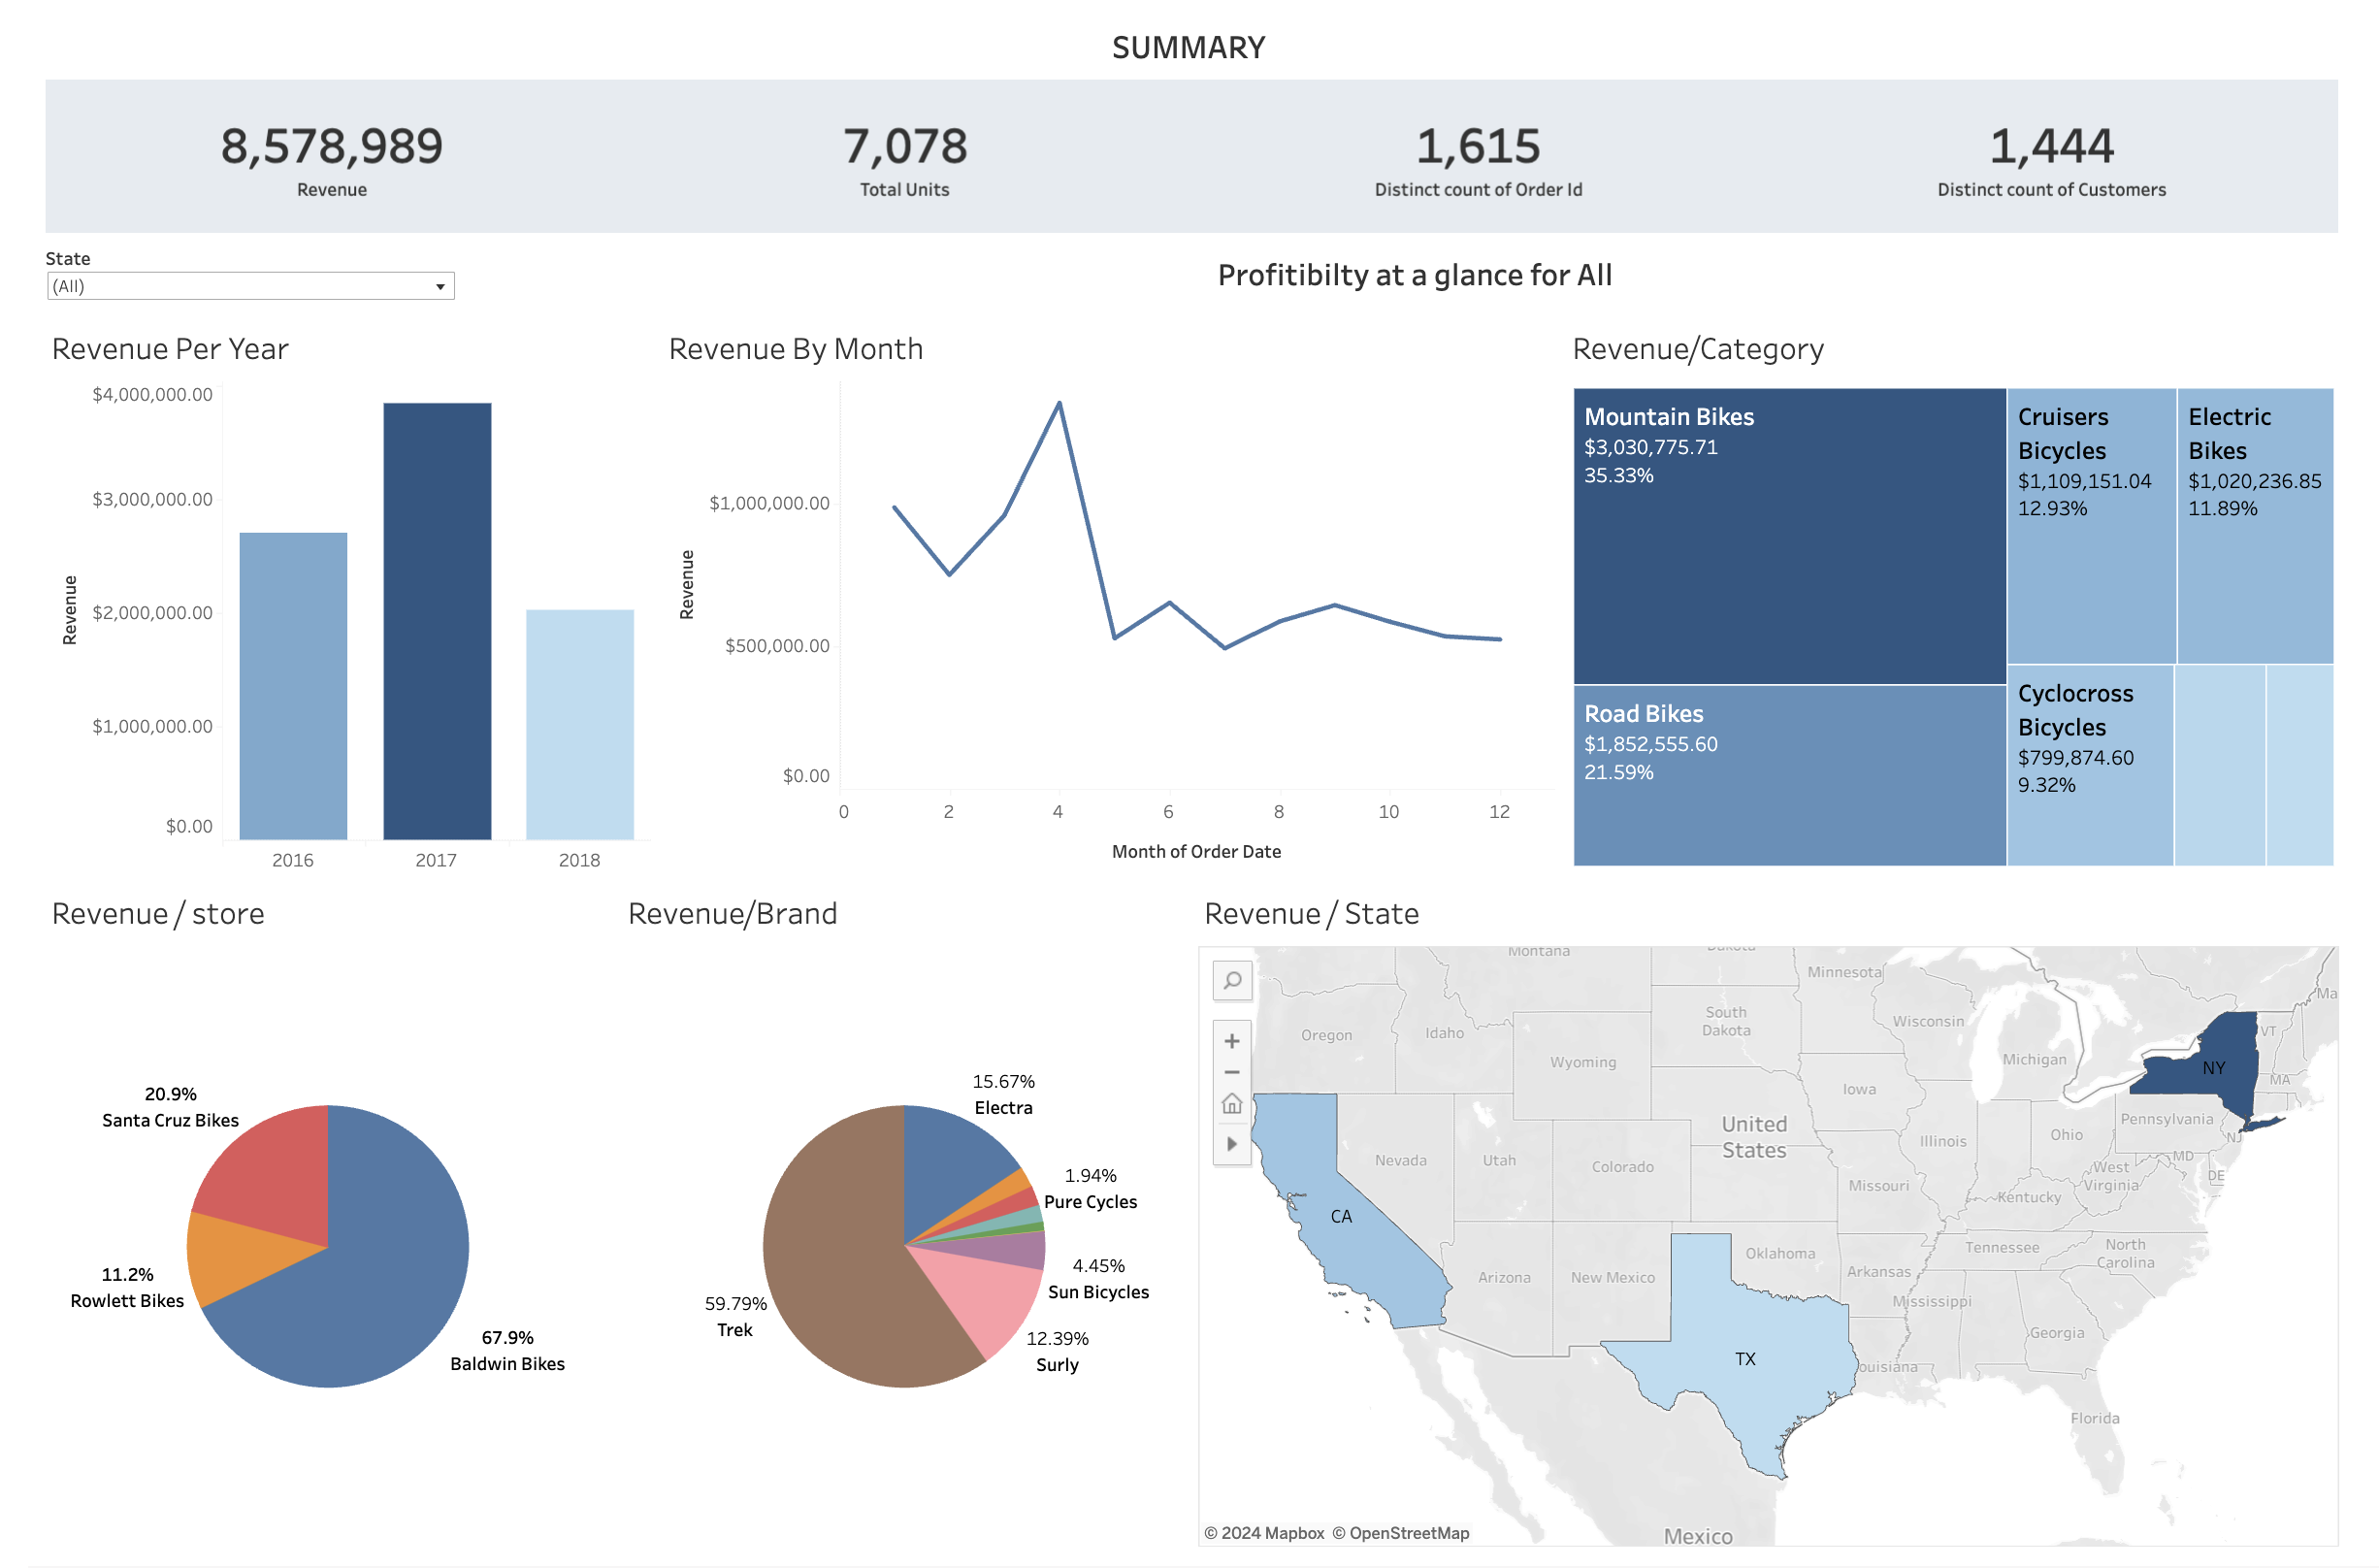Viewport: 2379px width, 1568px height.
Task: Click the SUMMARY dashboard heading
Action: (1189, 47)
